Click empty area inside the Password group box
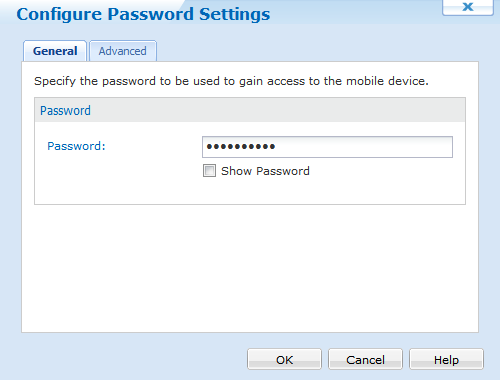The width and height of the screenshot is (500, 380). (117, 180)
